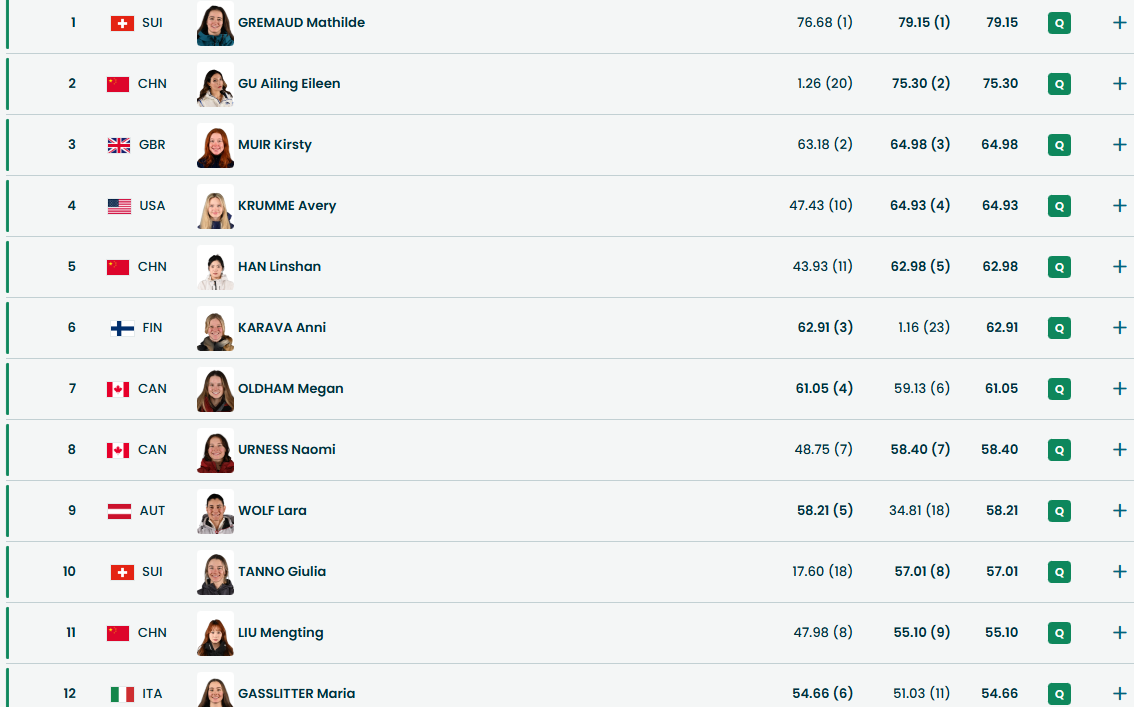Expand MUIR Kirsty's row plus icon
Image resolution: width=1134 pixels, height=707 pixels.
(x=1119, y=145)
